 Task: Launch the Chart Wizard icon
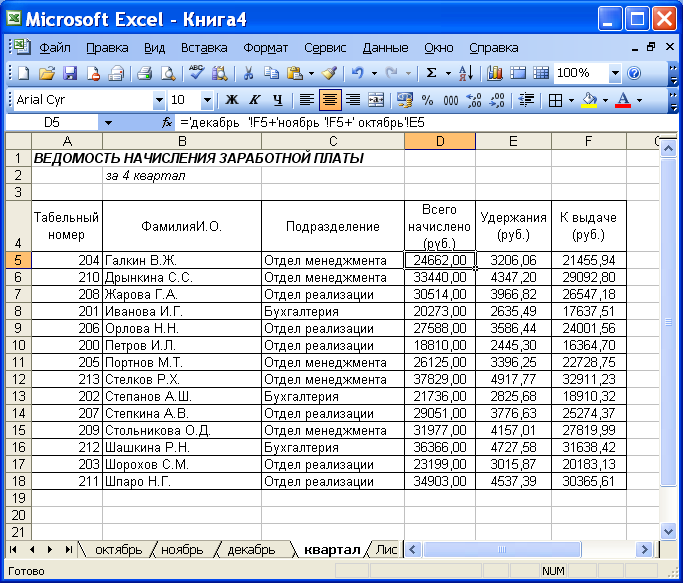(494, 73)
